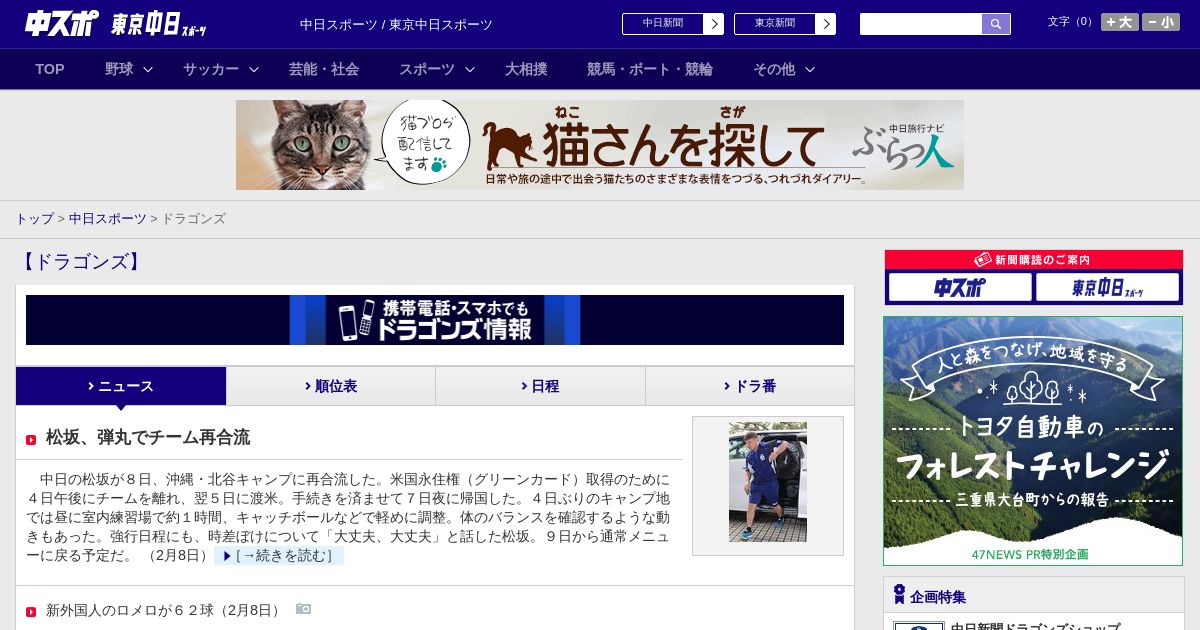Click the 中日スポーツ breadcrumb link
Image resolution: width=1200 pixels, height=630 pixels.
pos(108,219)
